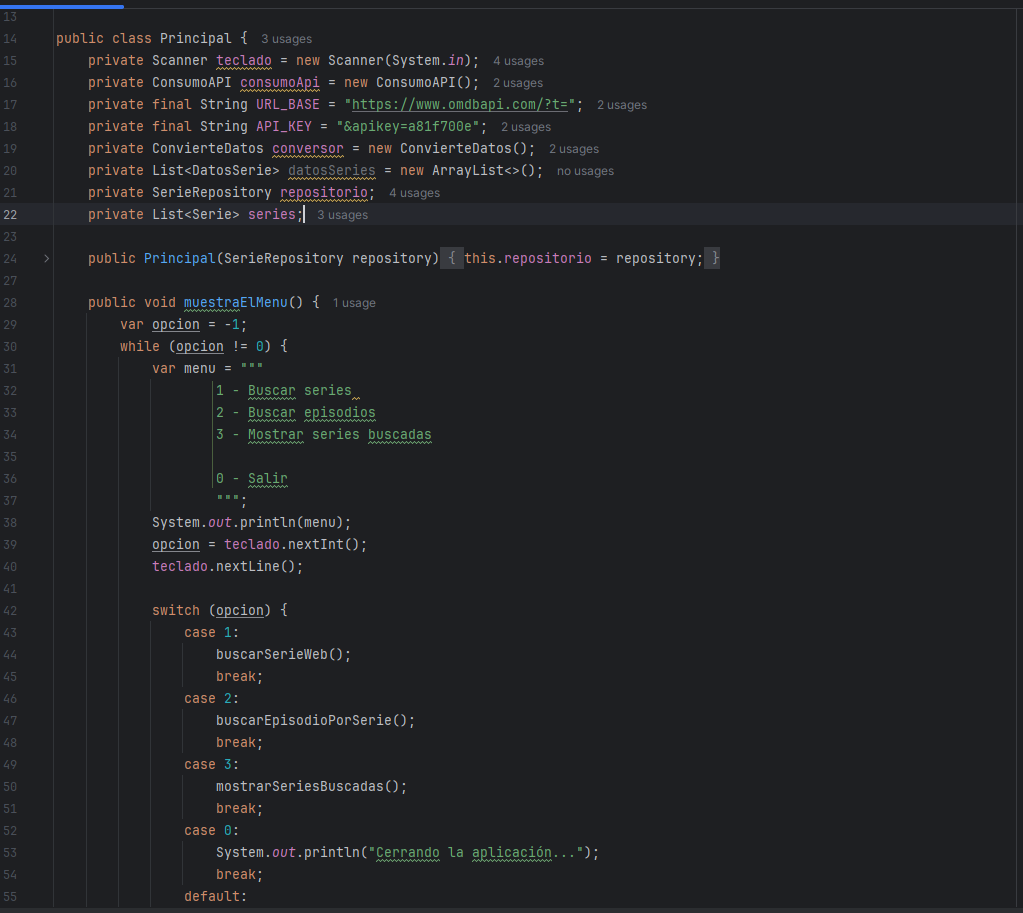Image resolution: width=1023 pixels, height=913 pixels.
Task: Click the URL_BASE constant name
Action: (x=288, y=104)
